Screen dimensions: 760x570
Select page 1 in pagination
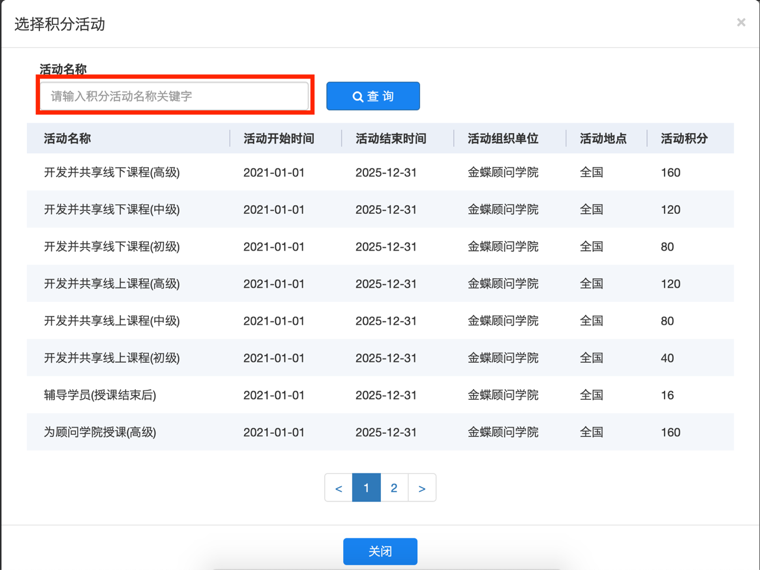point(366,488)
